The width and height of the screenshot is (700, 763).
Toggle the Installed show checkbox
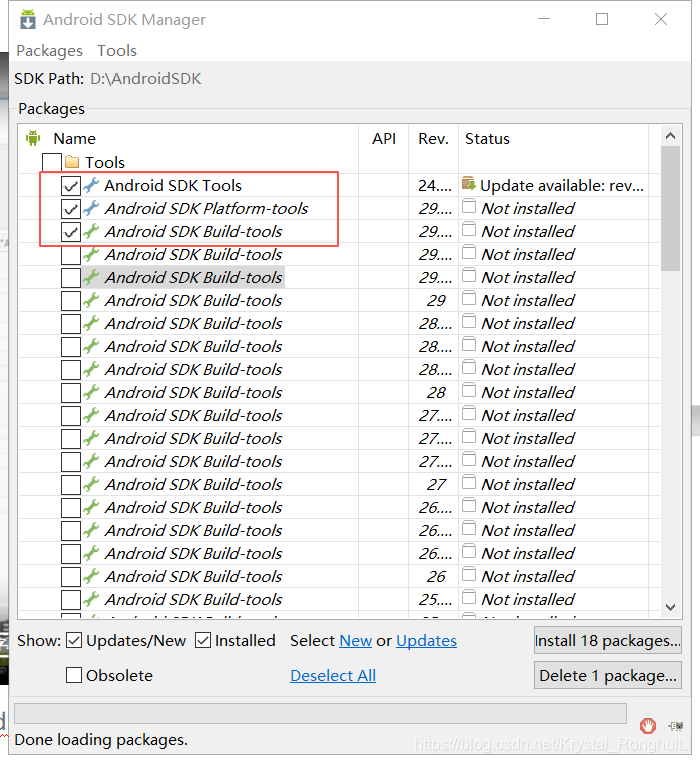pyautogui.click(x=203, y=640)
